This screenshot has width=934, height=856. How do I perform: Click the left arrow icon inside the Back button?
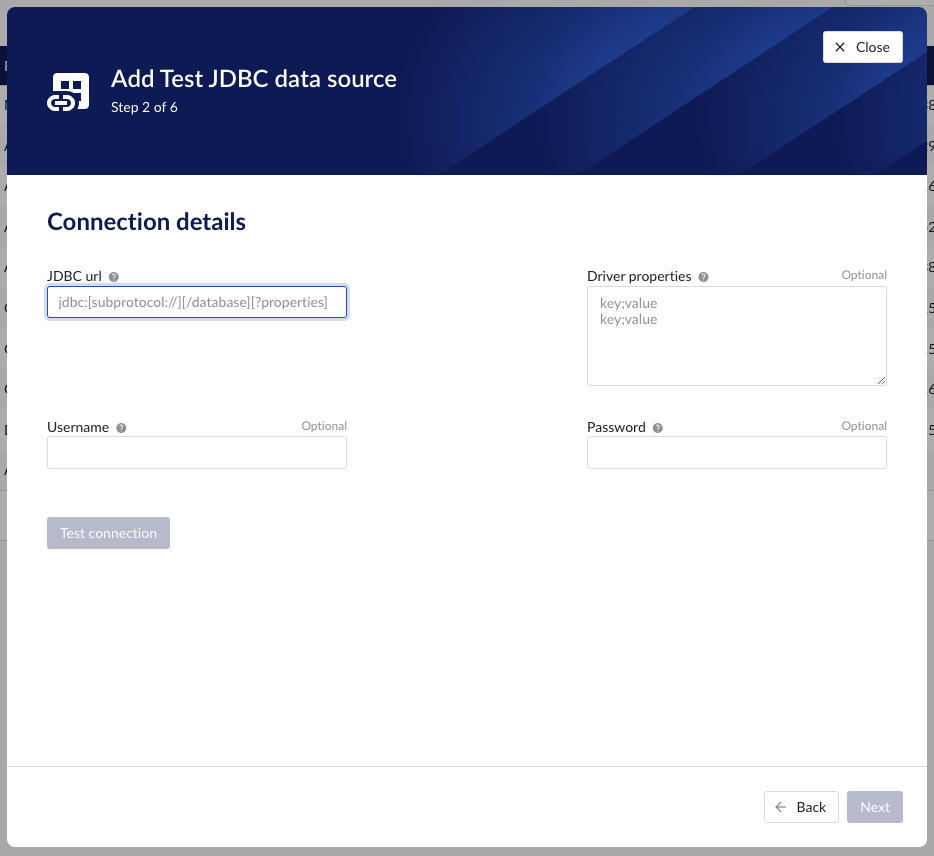[781, 807]
